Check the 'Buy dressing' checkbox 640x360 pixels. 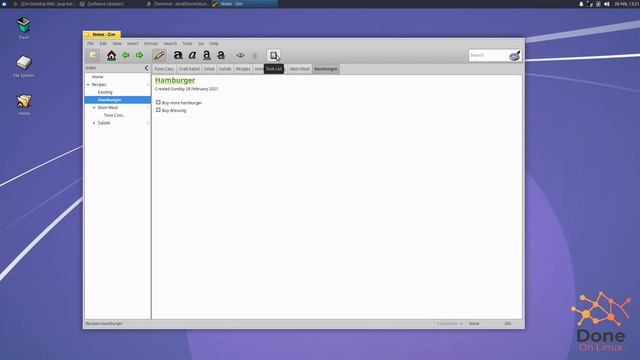click(158, 110)
